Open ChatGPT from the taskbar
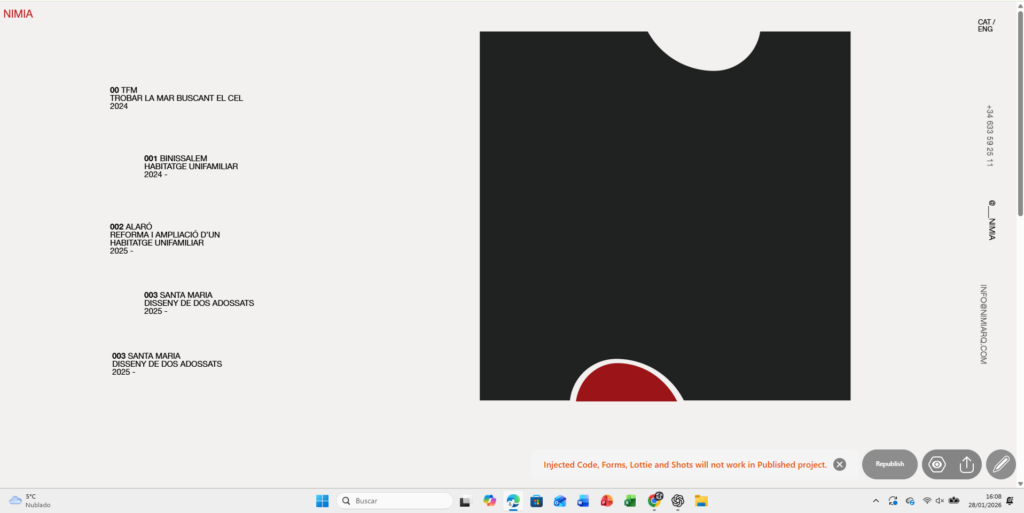The width and height of the screenshot is (1024, 513). 678,501
